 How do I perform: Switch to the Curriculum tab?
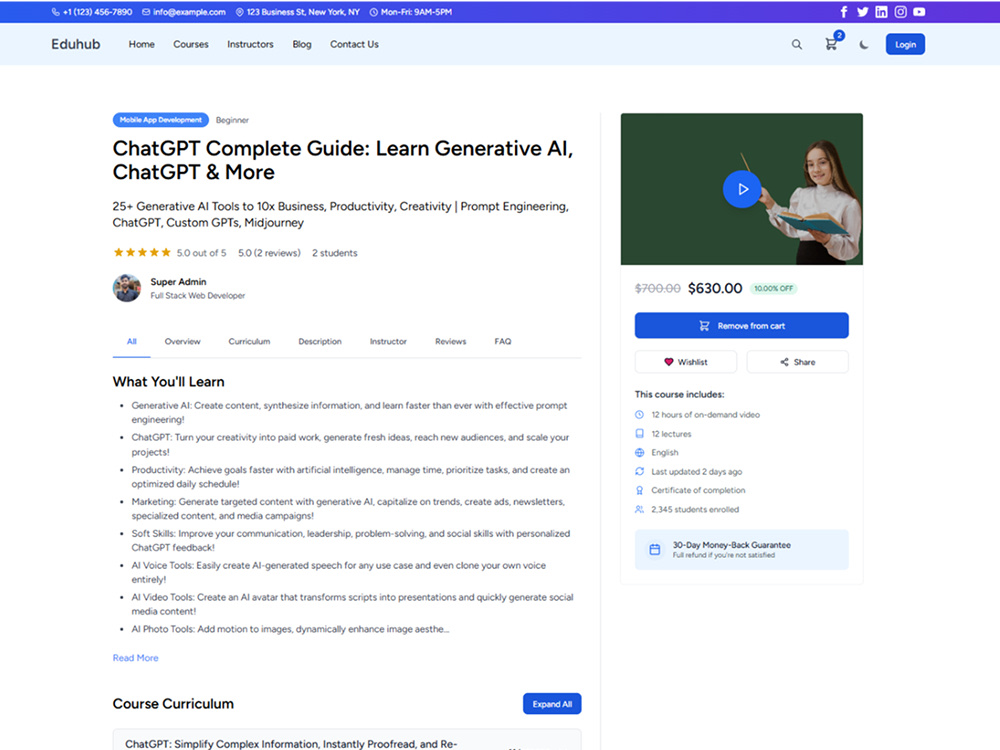249,342
